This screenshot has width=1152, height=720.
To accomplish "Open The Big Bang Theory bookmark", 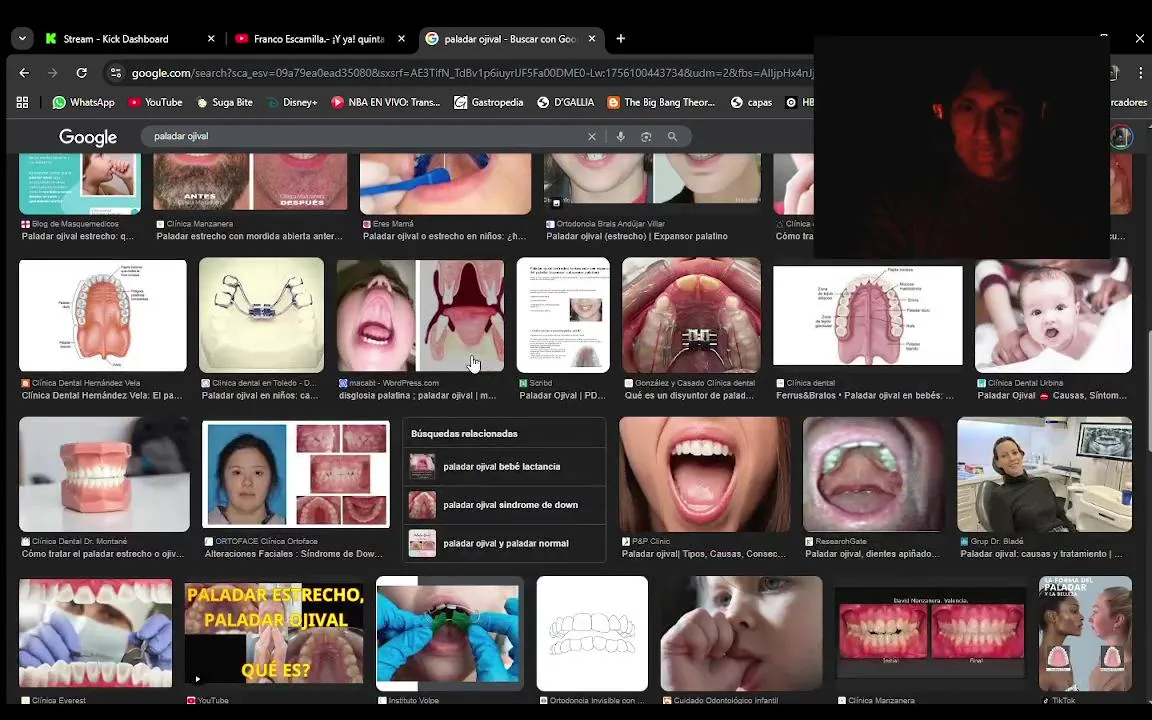I will (x=661, y=102).
